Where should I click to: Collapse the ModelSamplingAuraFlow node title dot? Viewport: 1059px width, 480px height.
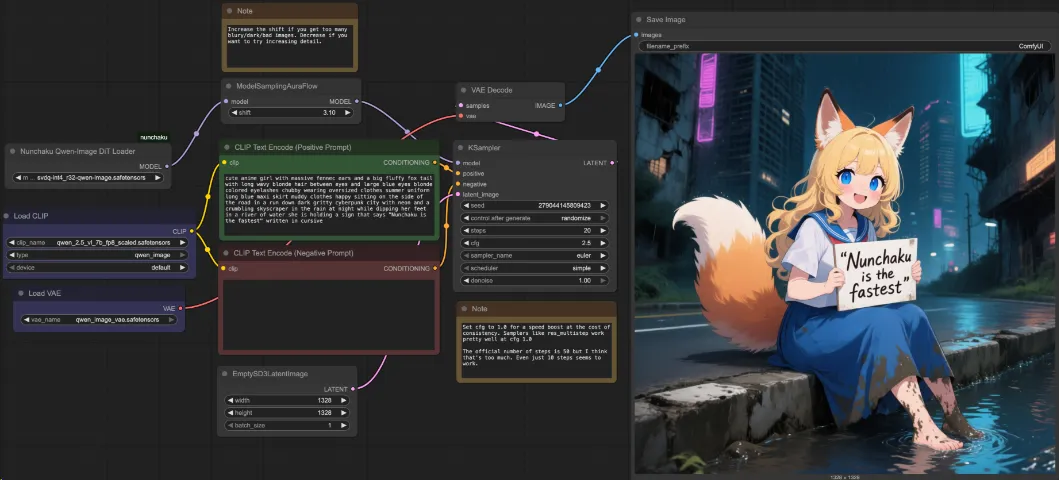click(x=229, y=86)
